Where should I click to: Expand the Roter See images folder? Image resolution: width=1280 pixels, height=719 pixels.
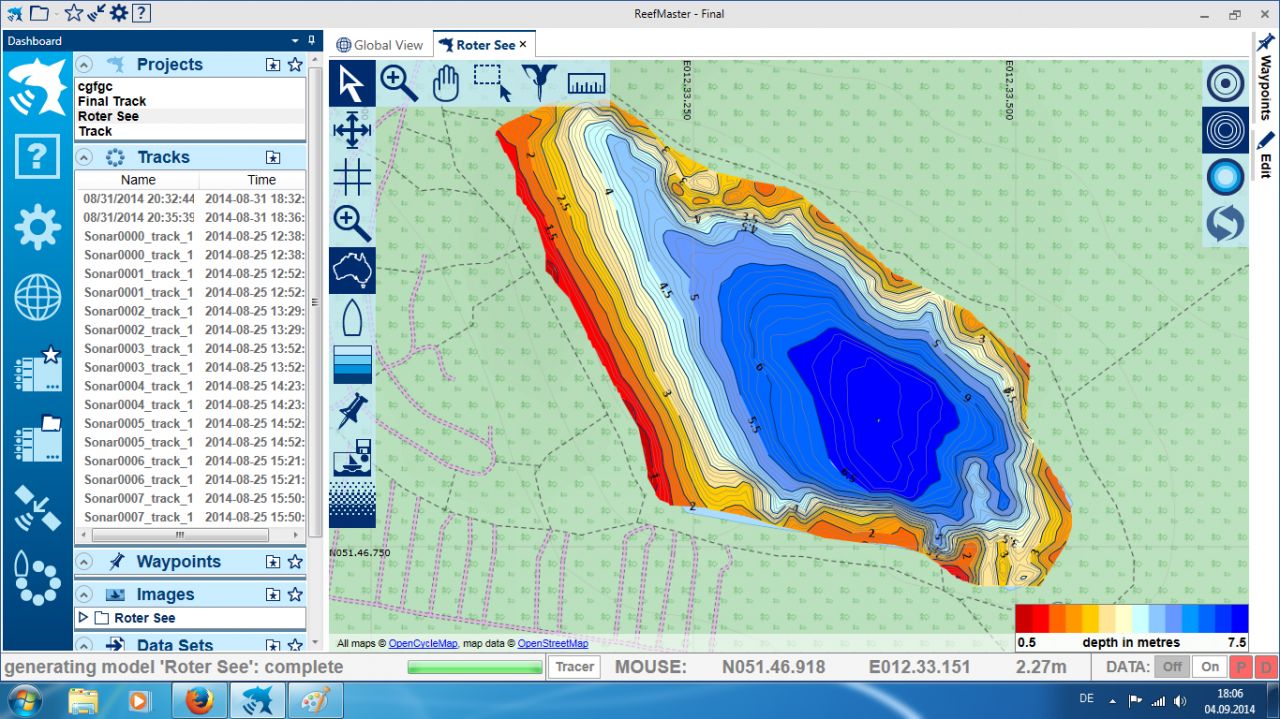(x=83, y=618)
